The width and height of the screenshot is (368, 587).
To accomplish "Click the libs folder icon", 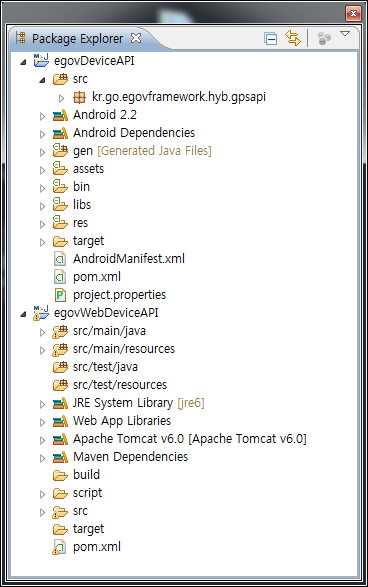I will click(x=60, y=204).
